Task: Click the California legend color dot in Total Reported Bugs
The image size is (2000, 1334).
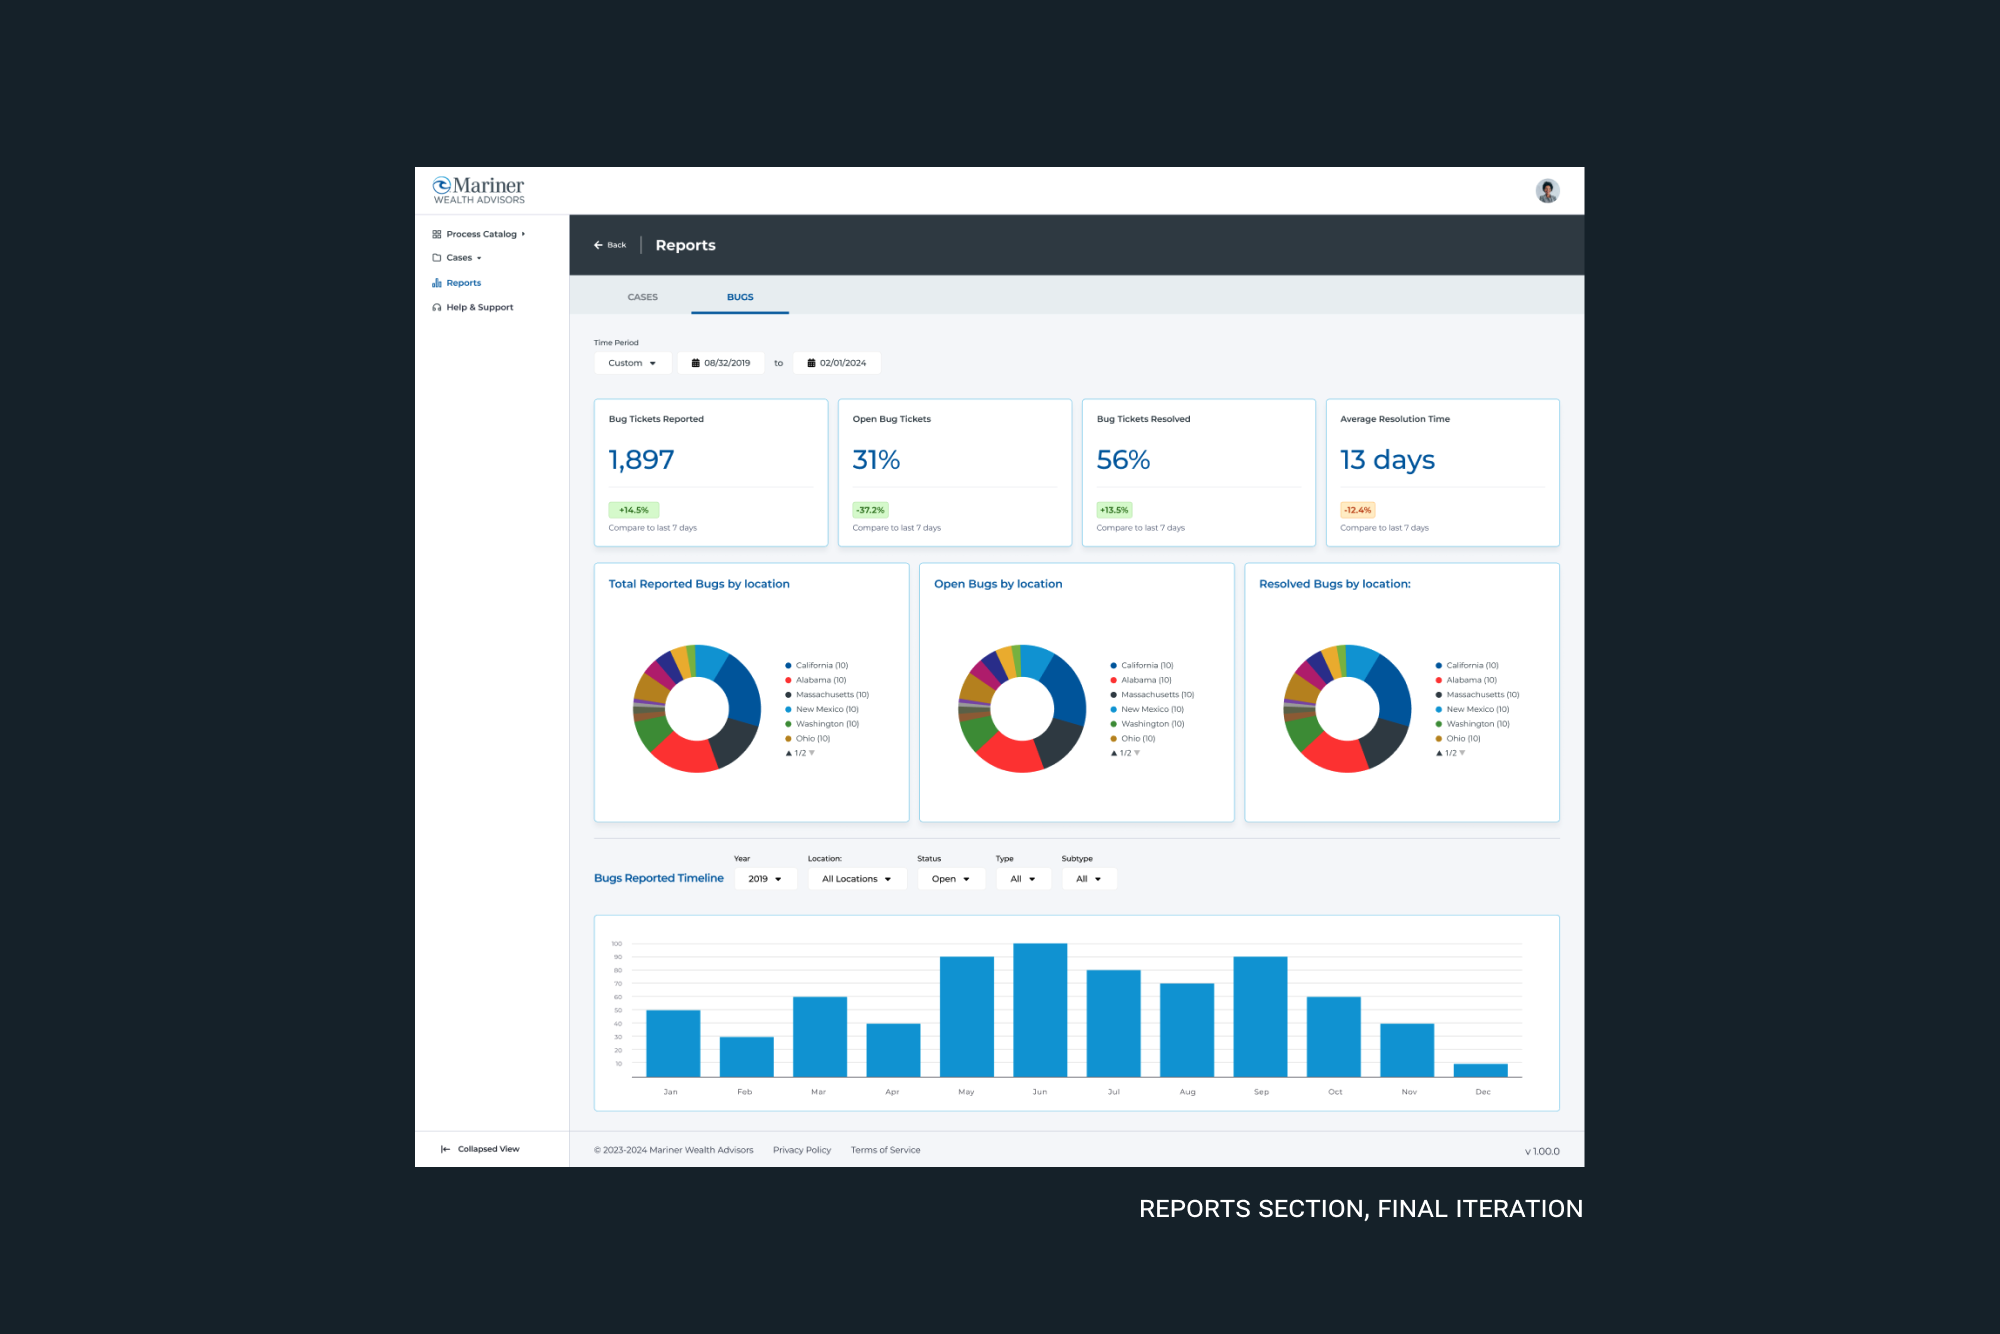Action: pos(788,665)
